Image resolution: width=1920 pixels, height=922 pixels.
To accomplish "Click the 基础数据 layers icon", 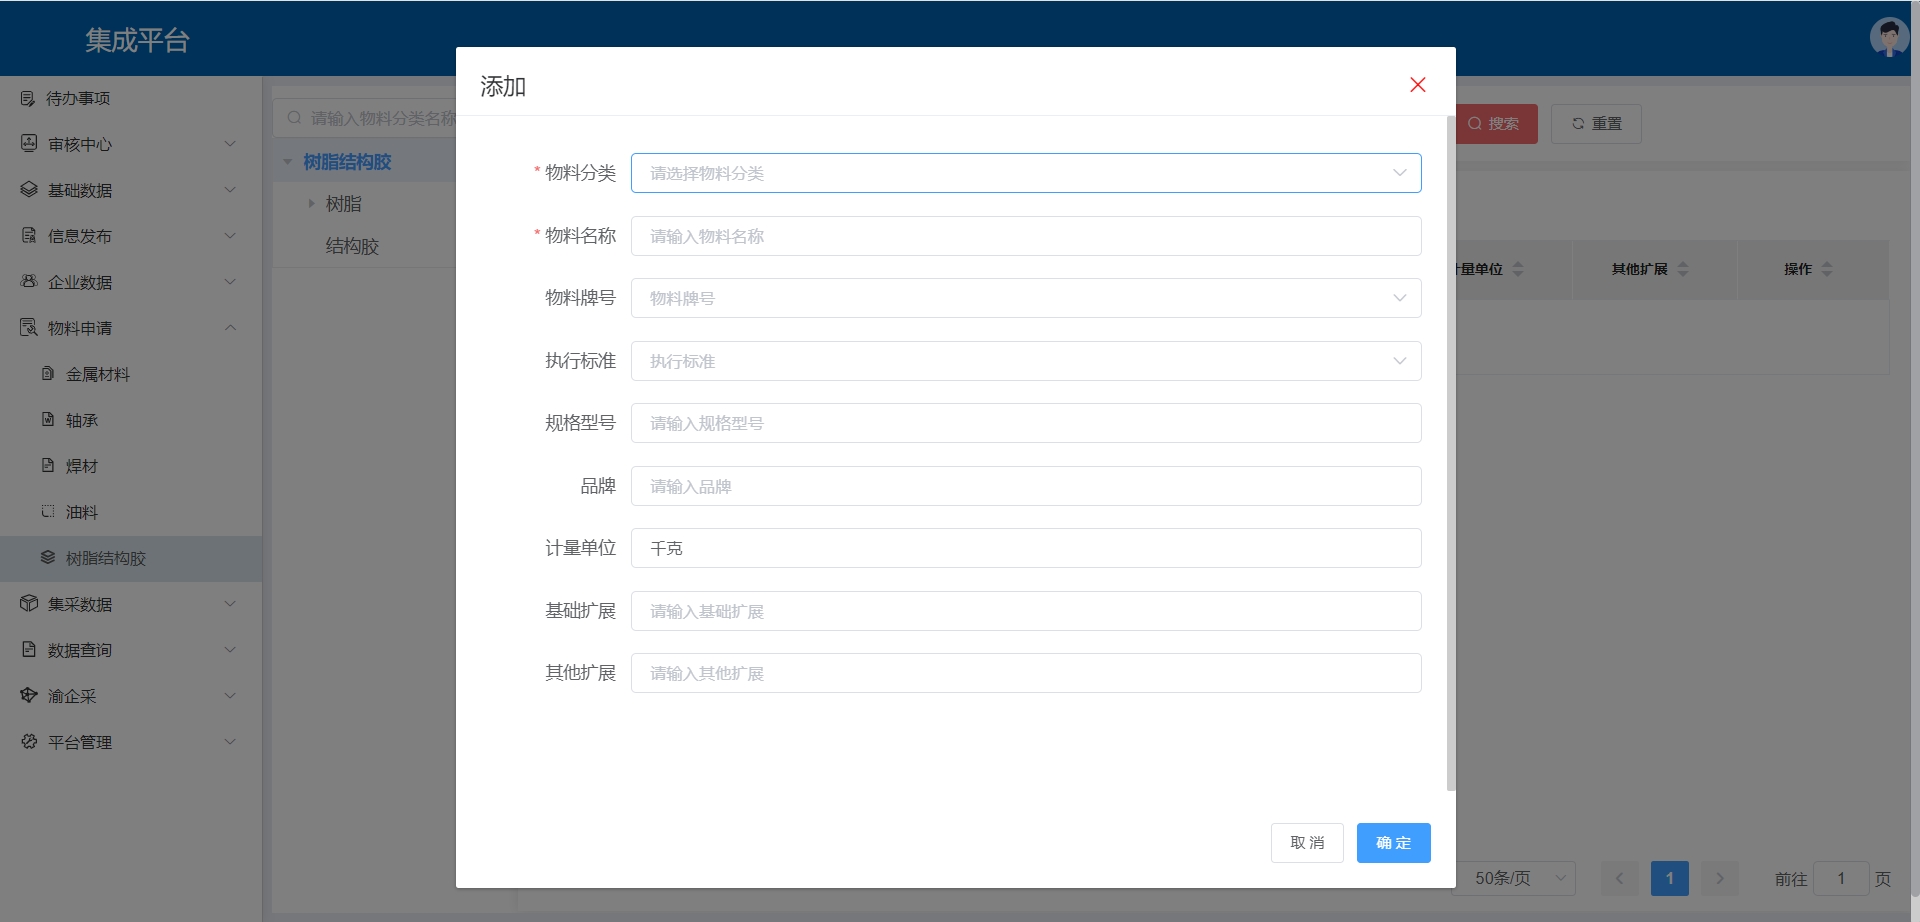I will pos(29,190).
